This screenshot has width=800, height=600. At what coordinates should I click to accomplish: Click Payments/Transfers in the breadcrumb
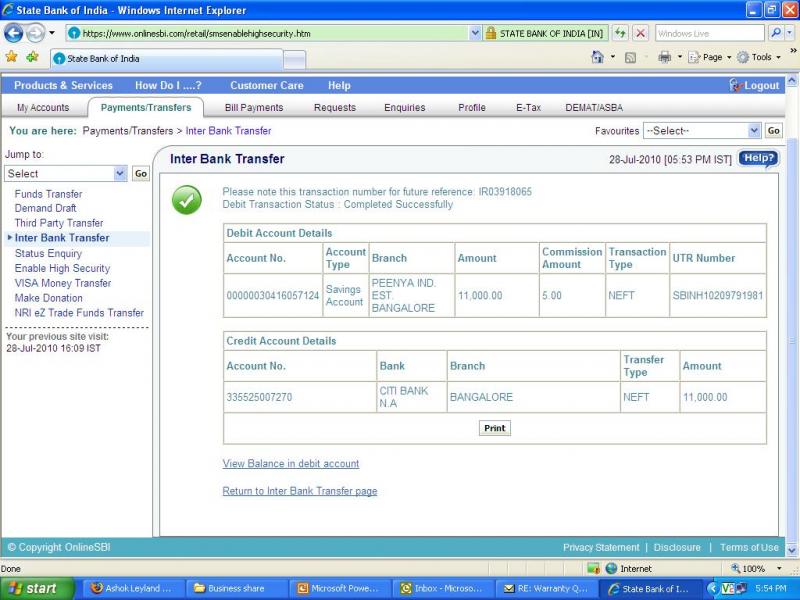[128, 131]
